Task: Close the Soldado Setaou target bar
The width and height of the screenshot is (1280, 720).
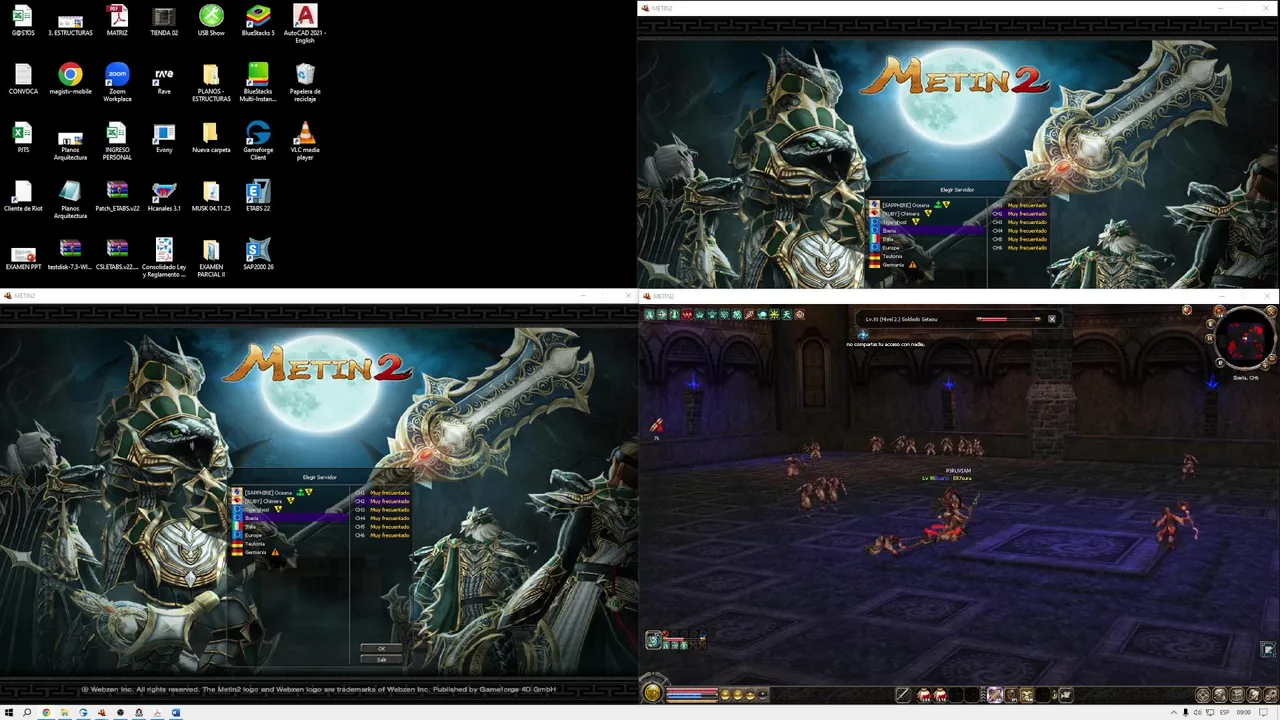Action: pos(1051,319)
